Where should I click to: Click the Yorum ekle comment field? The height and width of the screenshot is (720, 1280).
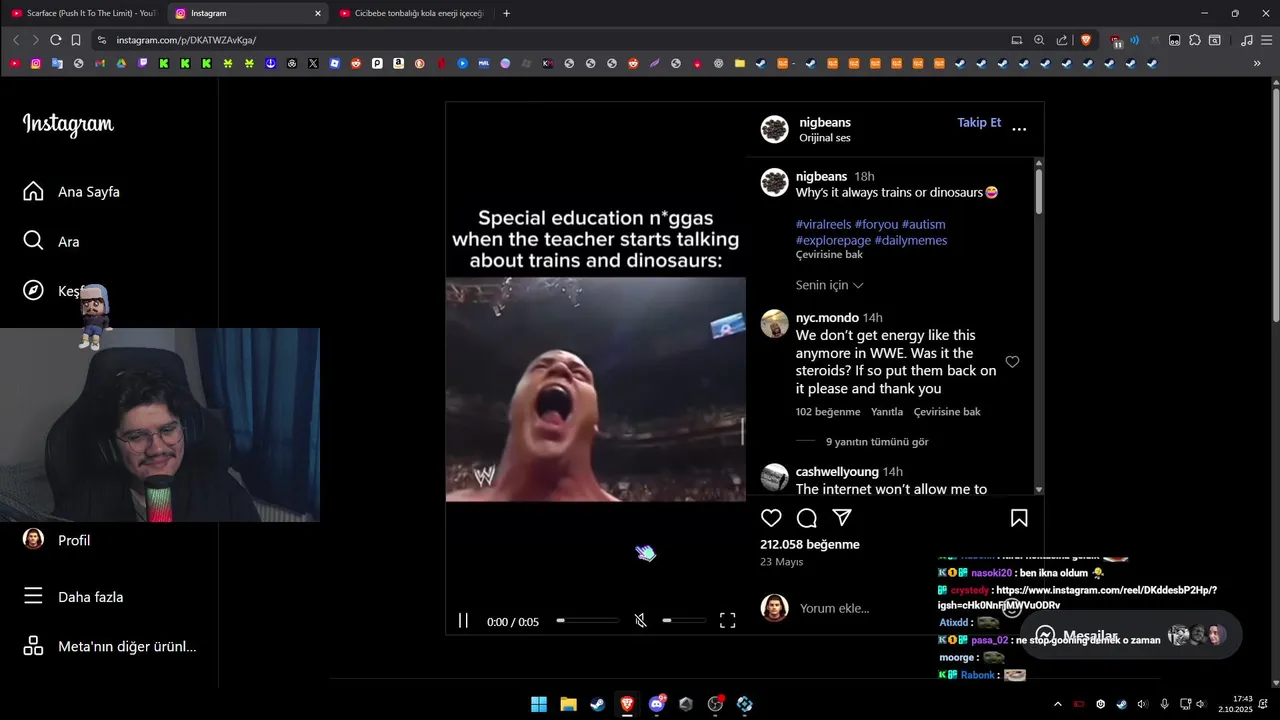coord(834,608)
